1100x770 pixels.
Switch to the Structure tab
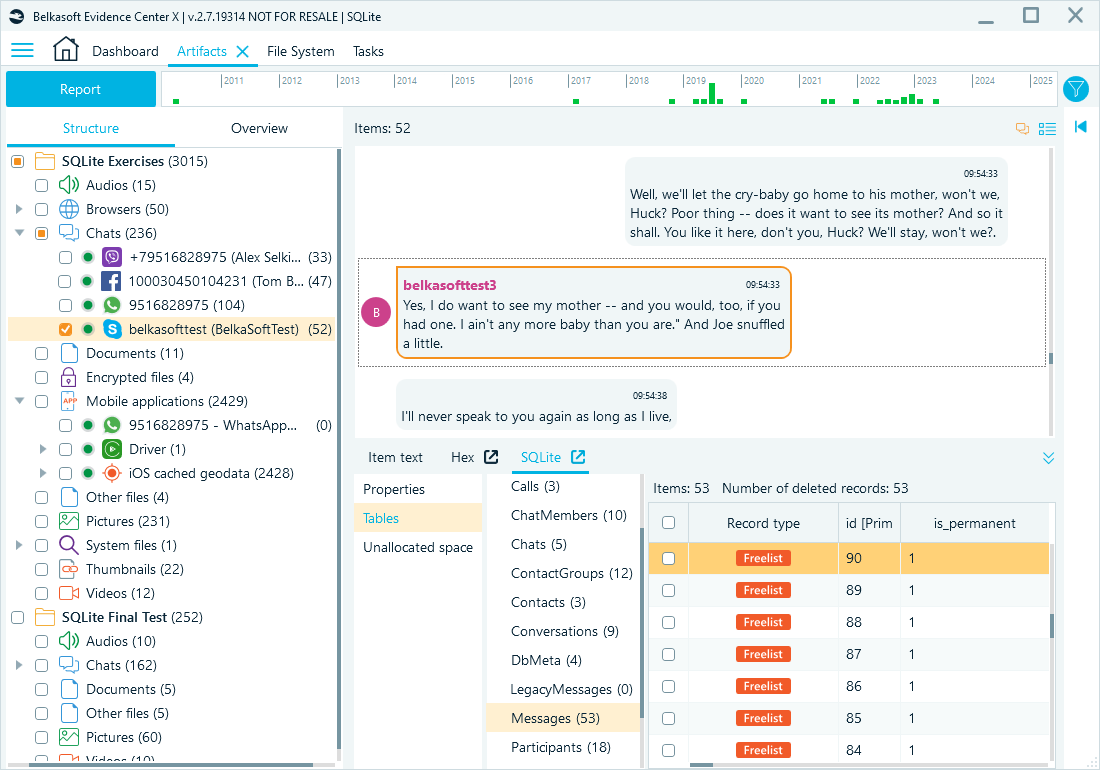click(x=90, y=128)
